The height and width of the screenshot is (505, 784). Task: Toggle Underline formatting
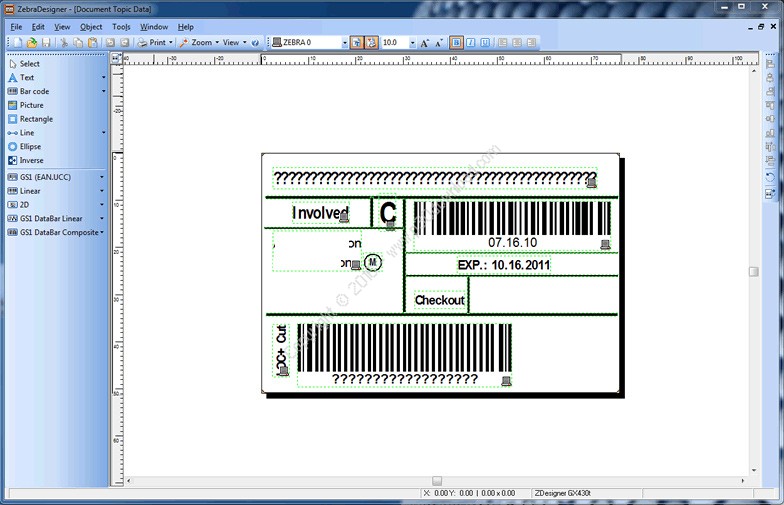485,42
